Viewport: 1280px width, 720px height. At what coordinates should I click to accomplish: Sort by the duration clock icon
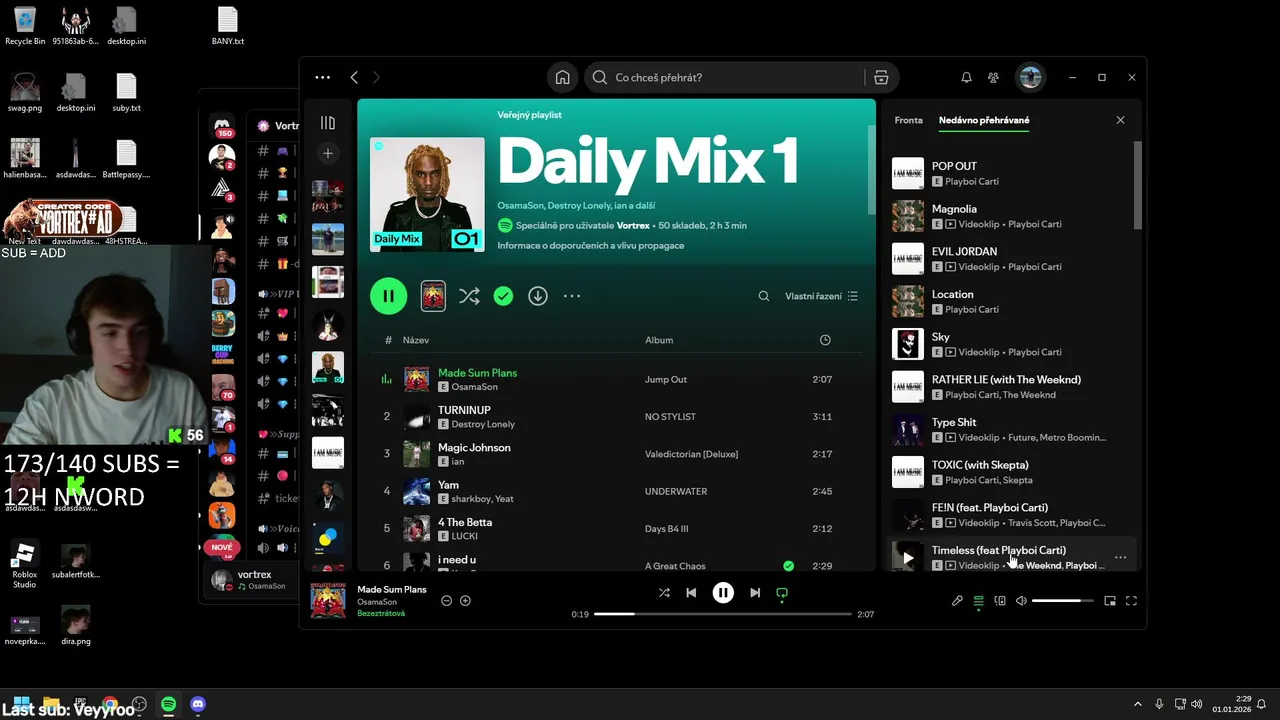pyautogui.click(x=825, y=340)
